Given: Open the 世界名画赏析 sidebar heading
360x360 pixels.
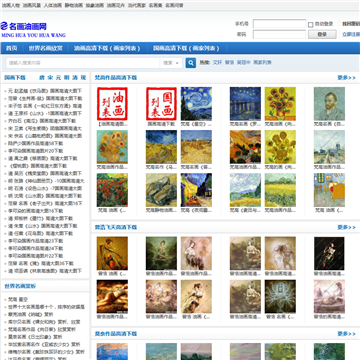Looking at the screenshot, I should coord(20,286).
